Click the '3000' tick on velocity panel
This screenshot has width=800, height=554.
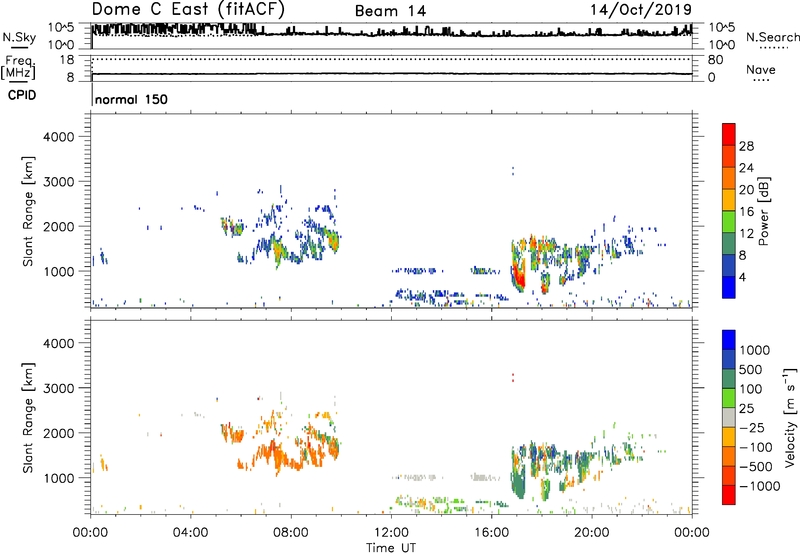tap(59, 388)
